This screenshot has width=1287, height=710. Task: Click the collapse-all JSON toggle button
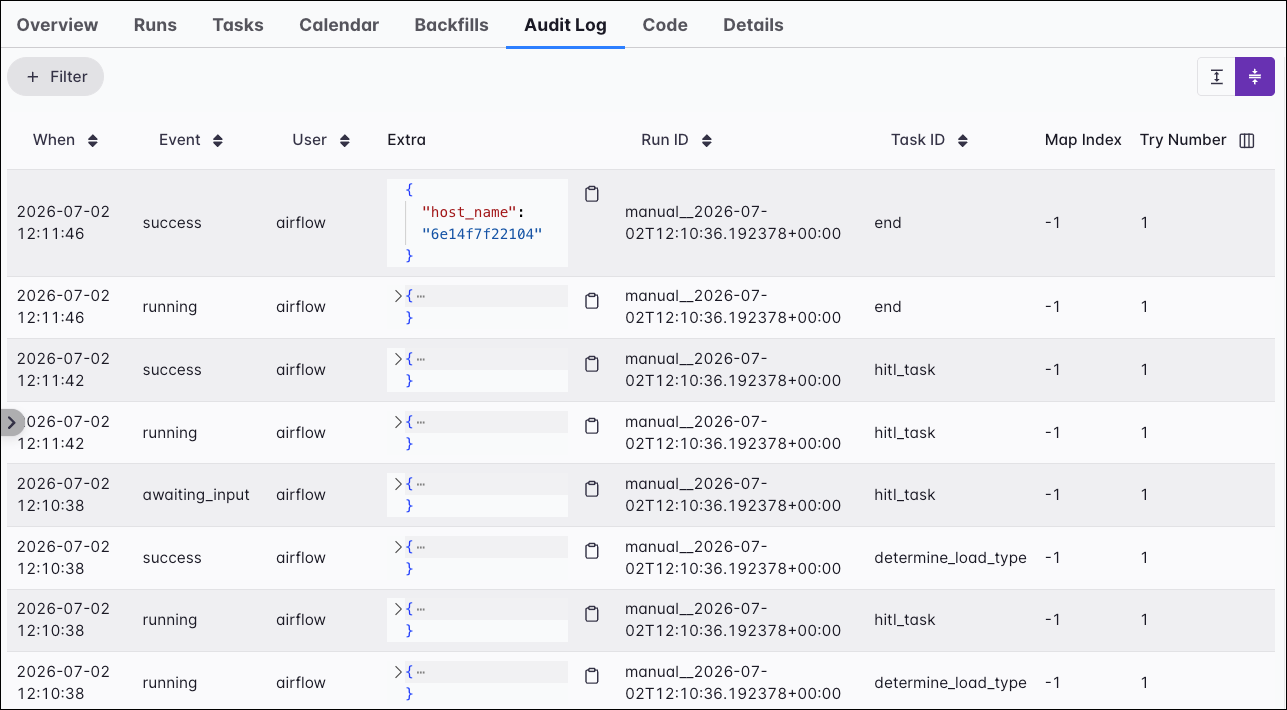[x=1255, y=77]
